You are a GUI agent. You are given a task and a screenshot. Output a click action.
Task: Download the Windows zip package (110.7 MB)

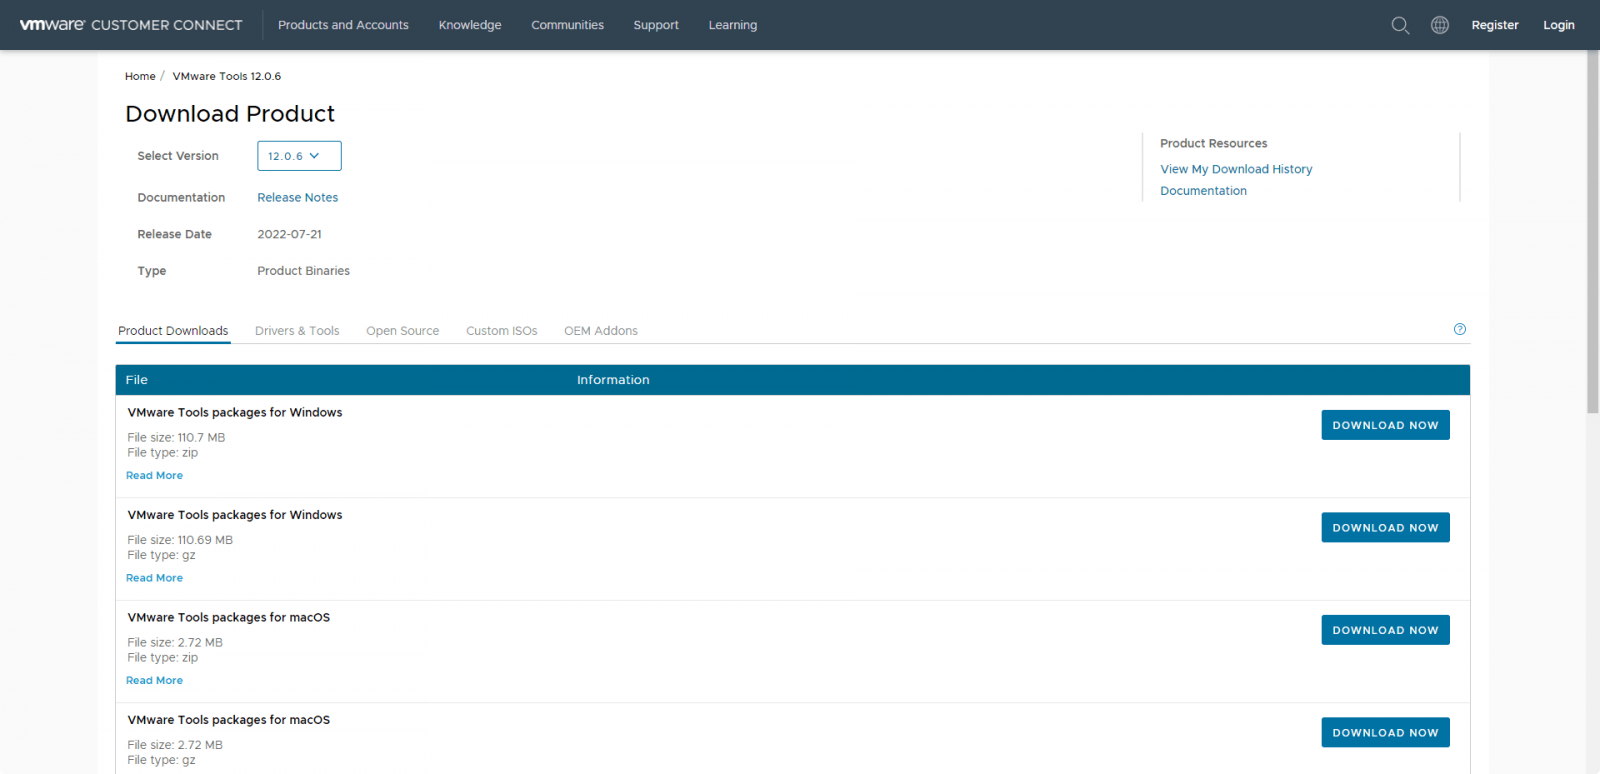tap(1385, 425)
